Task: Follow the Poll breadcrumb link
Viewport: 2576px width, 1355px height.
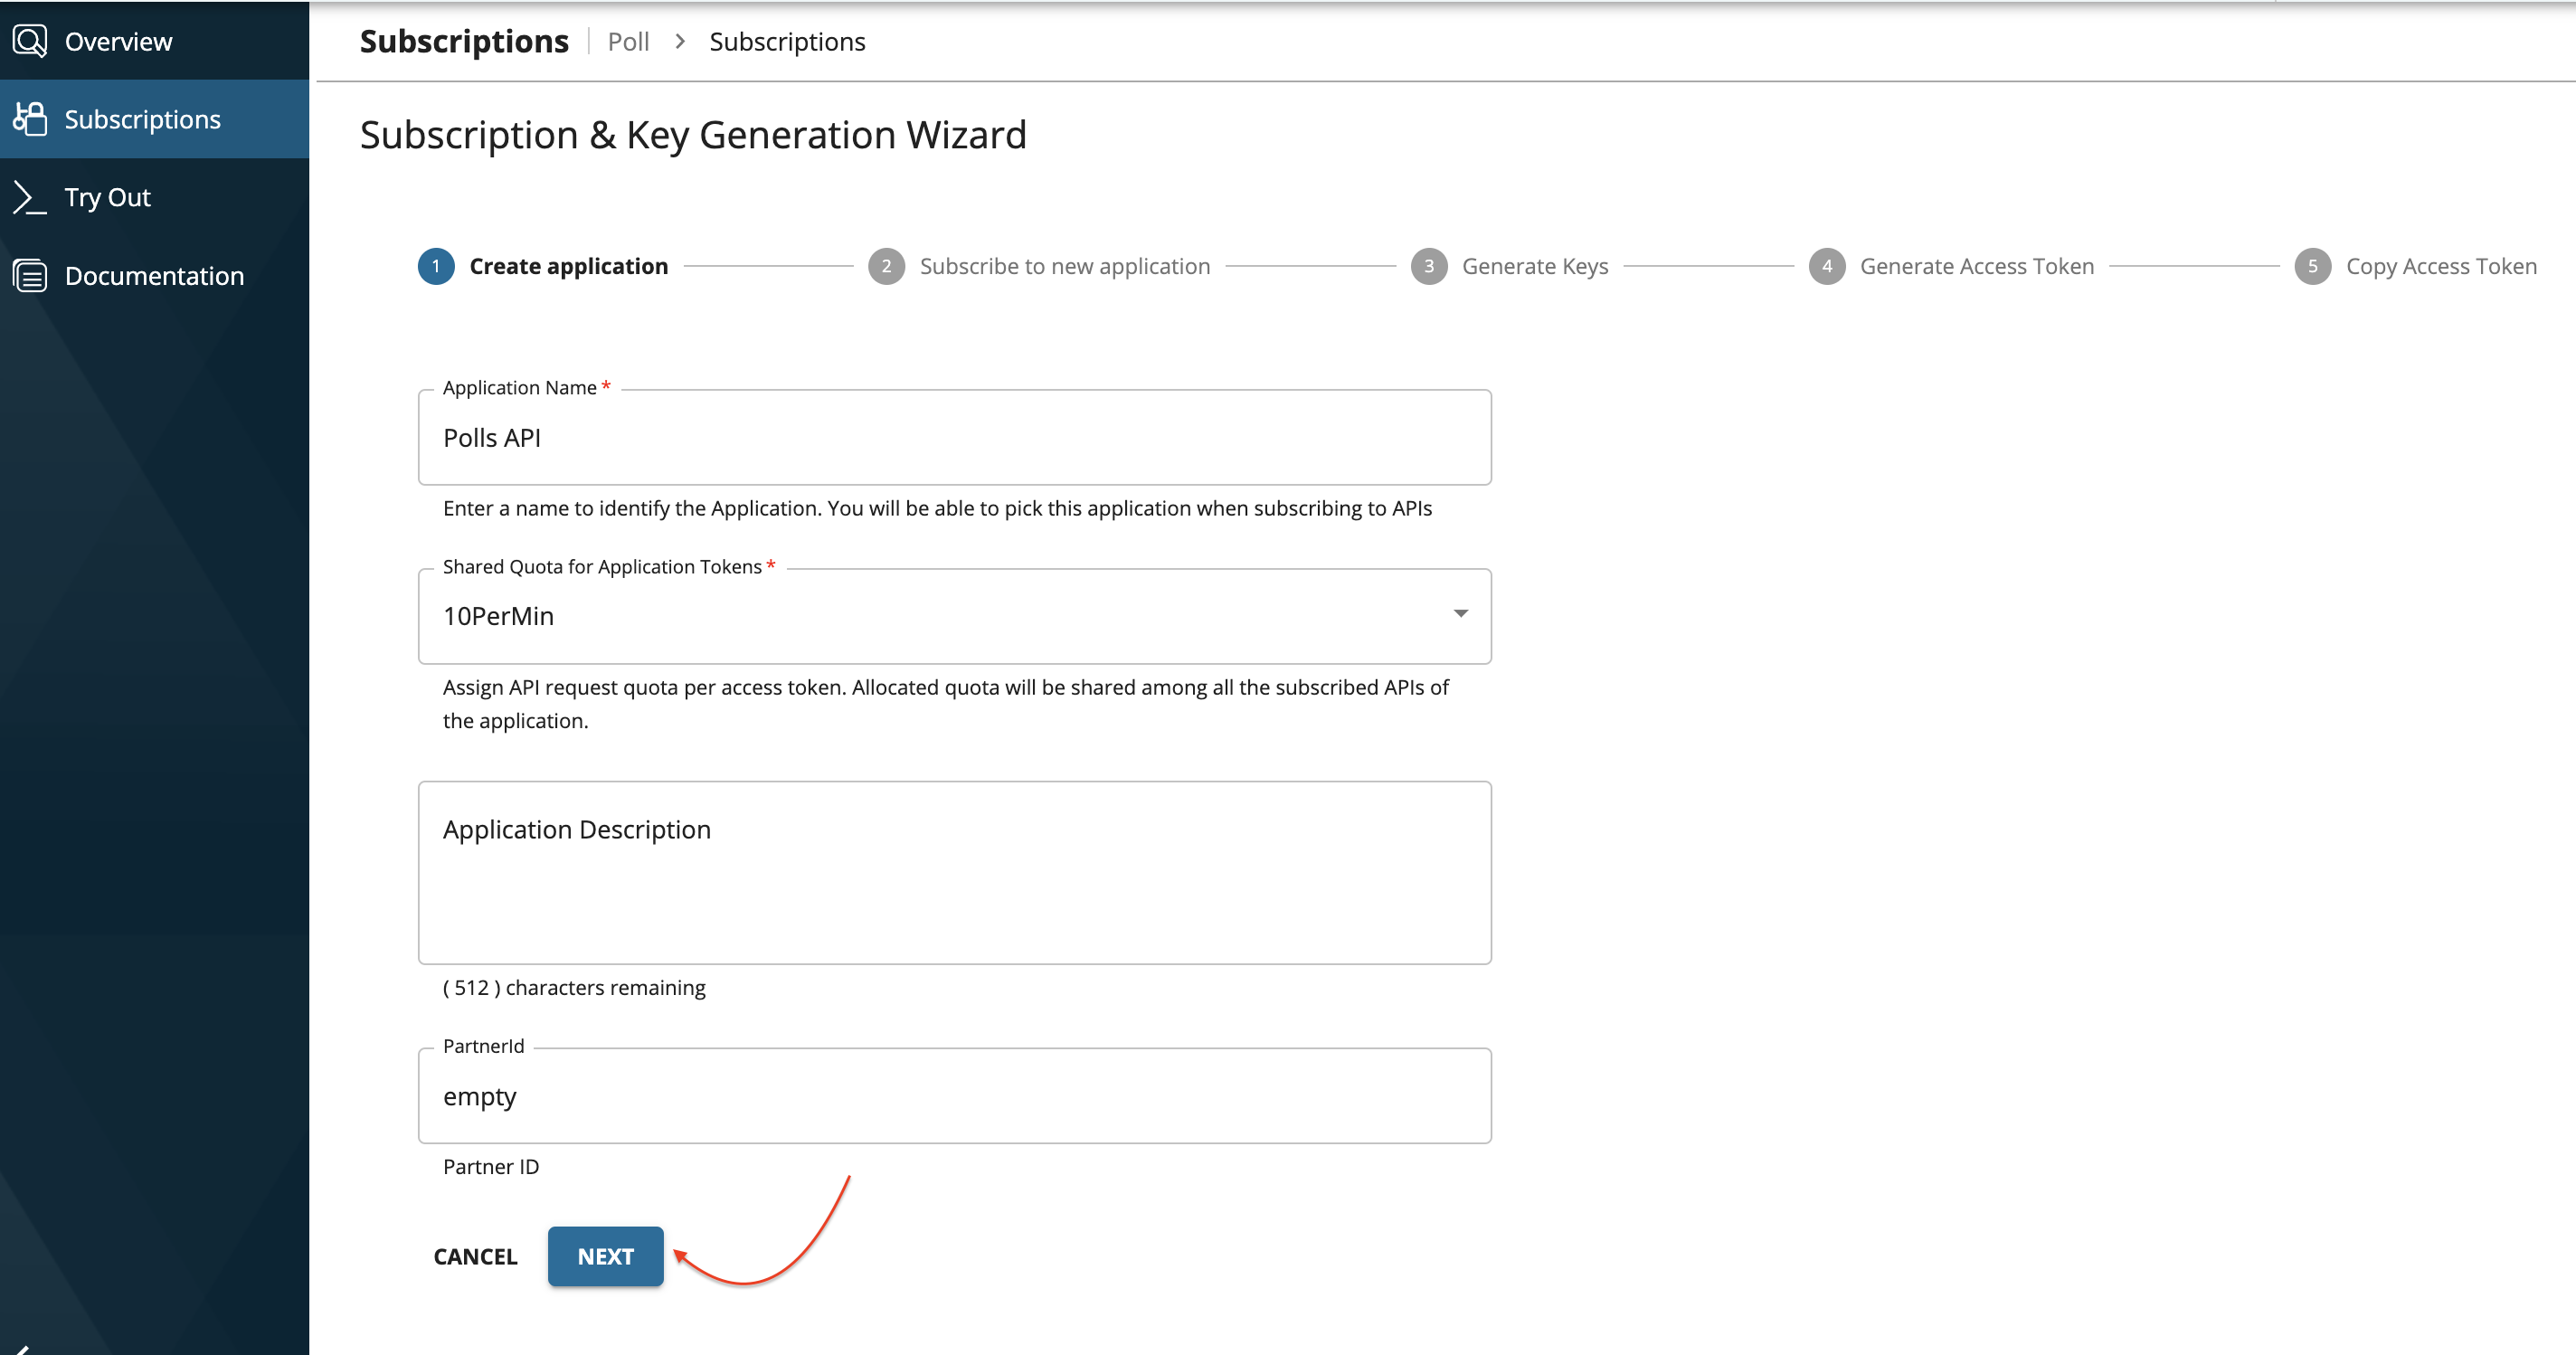Action: [628, 42]
